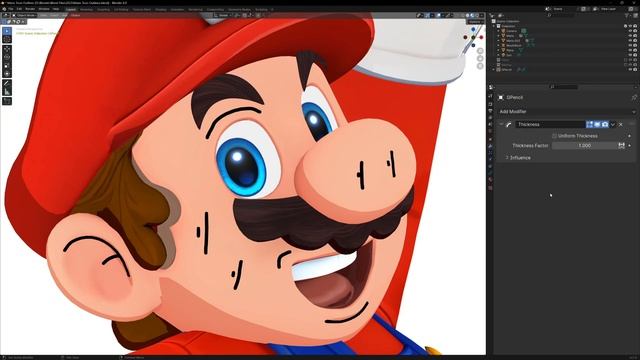Screen dimensions: 640x360
Task: Toggle Thickness modifier edit mode display
Action: (589, 124)
